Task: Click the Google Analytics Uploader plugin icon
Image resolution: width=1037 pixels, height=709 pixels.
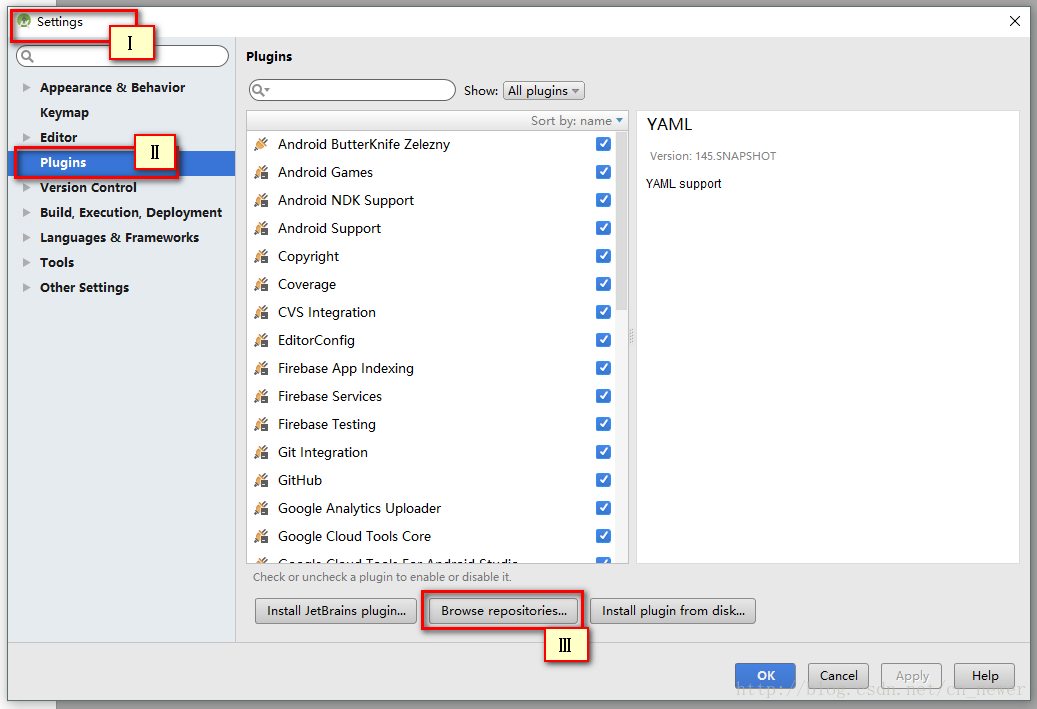Action: pos(261,508)
